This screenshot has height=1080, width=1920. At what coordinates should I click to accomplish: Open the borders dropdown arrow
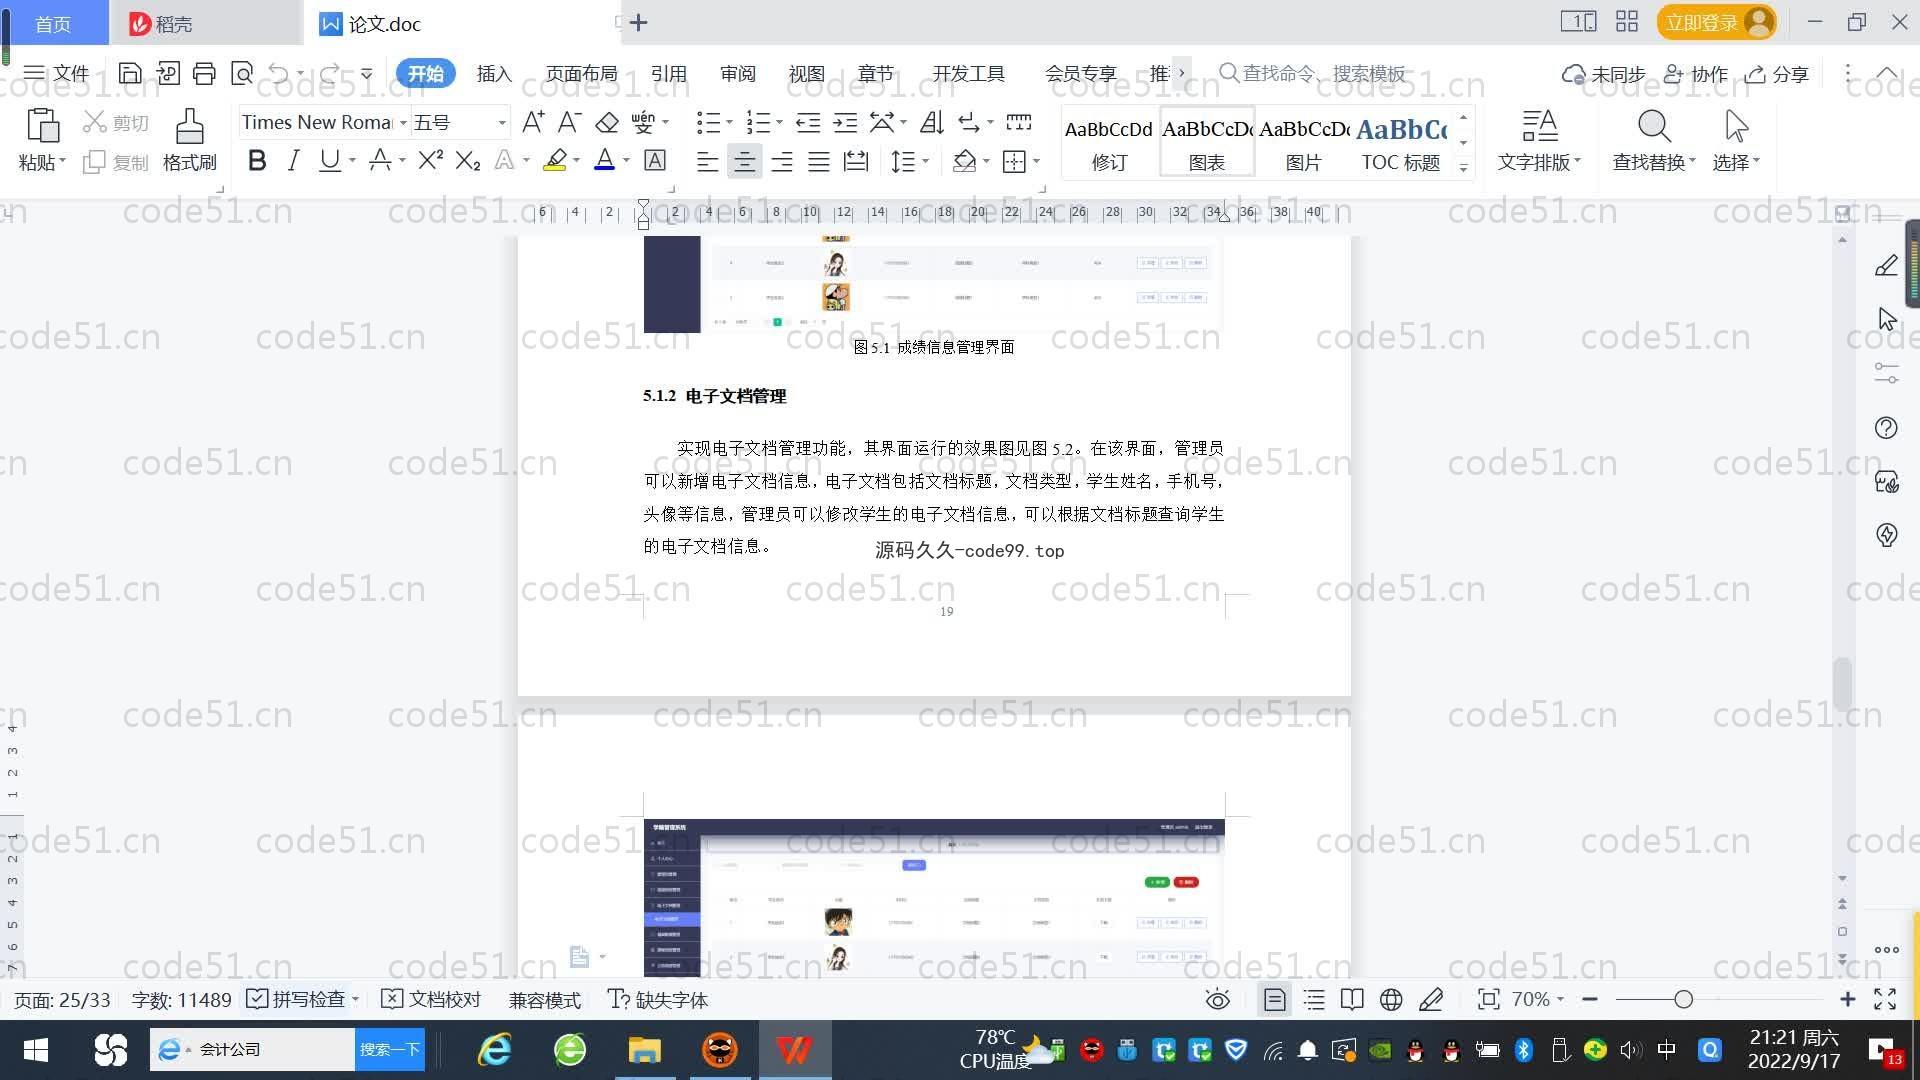point(1036,162)
